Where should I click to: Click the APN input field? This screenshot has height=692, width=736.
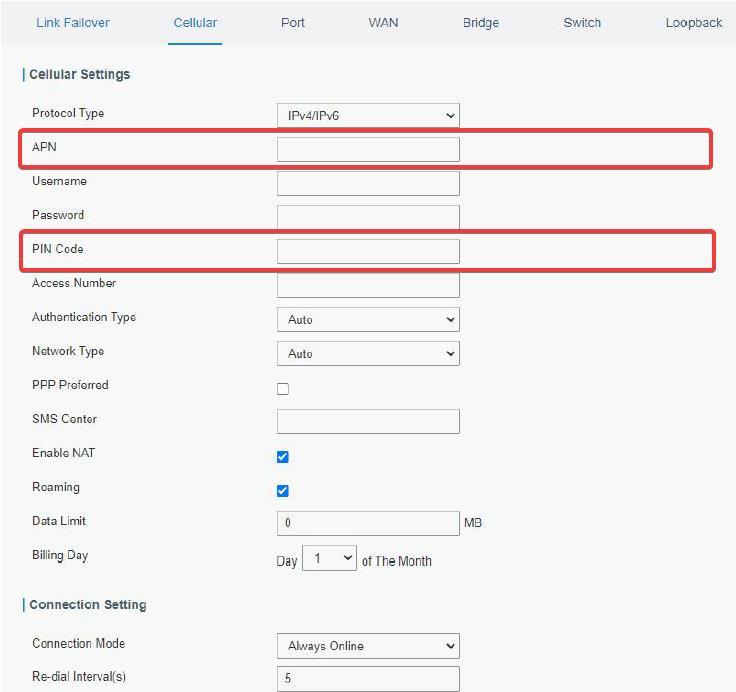368,149
